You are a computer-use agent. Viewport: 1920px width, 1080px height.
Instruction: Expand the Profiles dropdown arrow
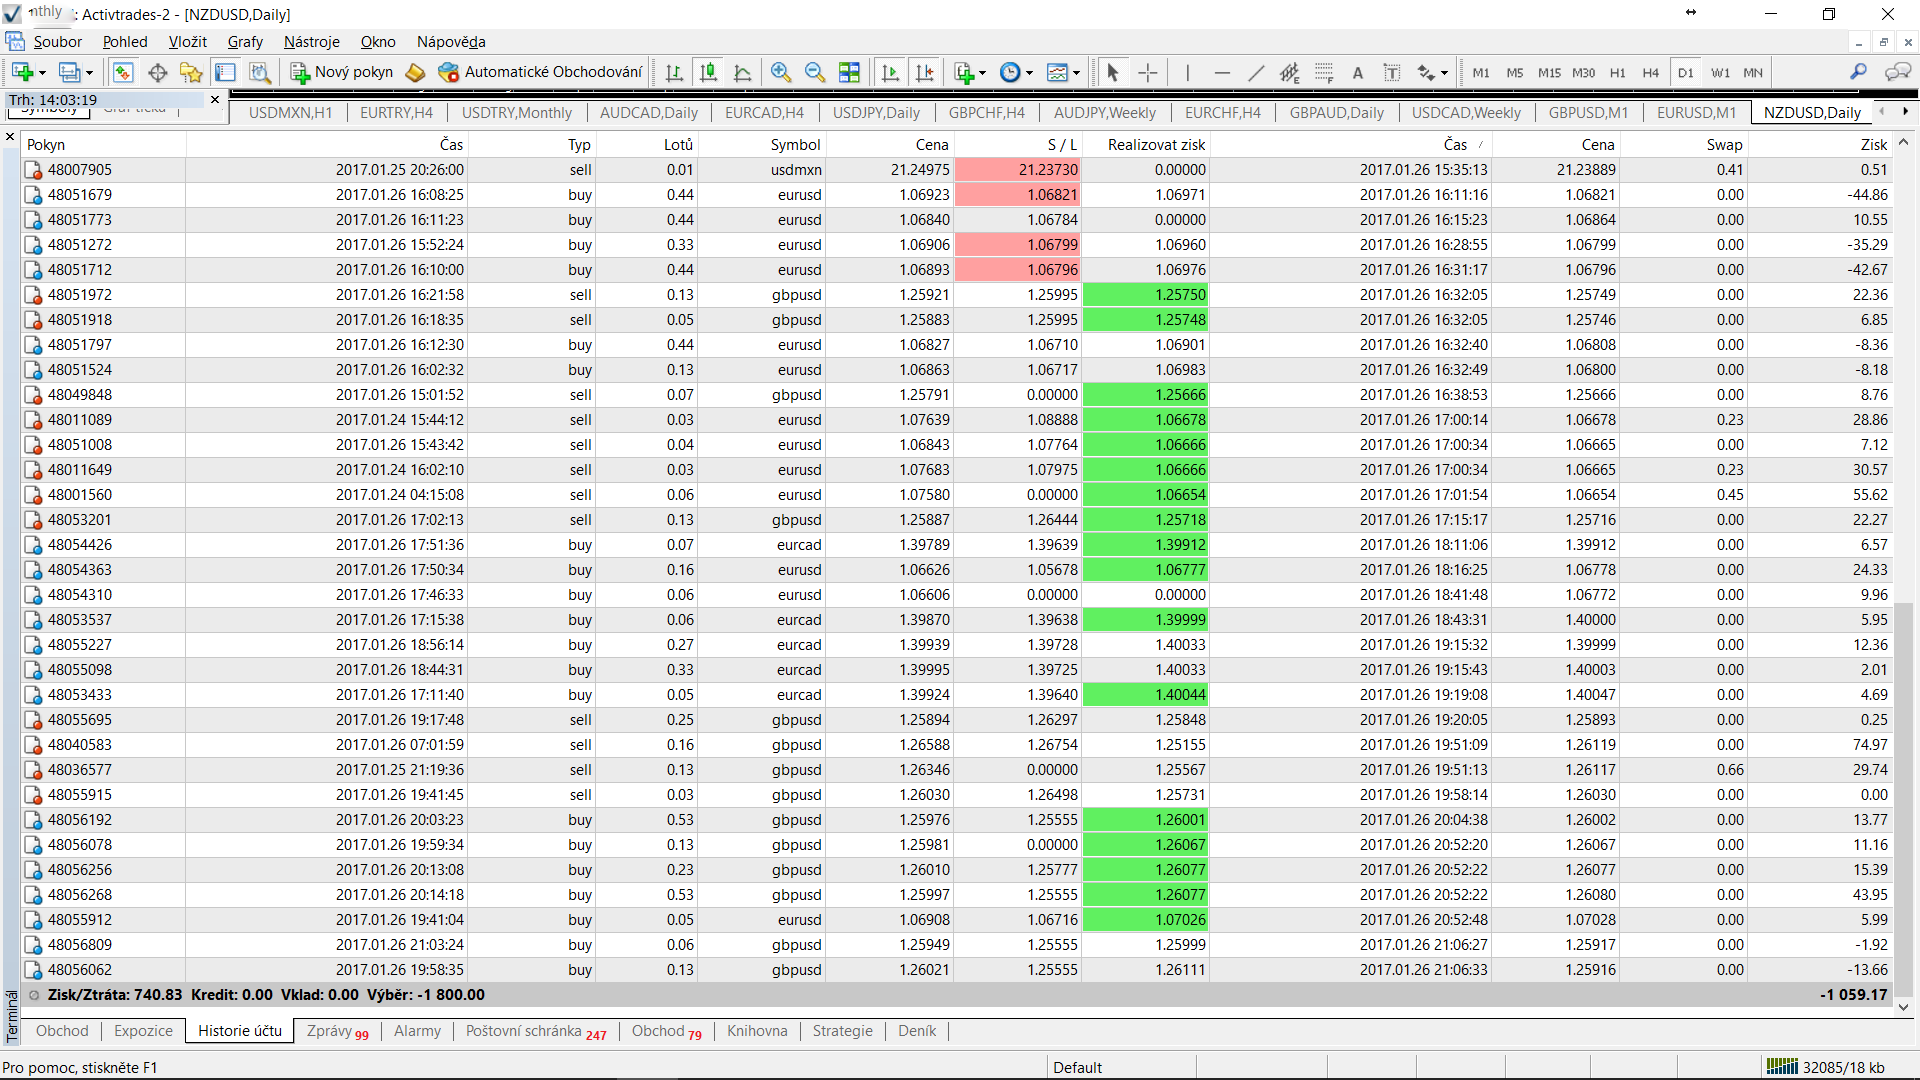[89, 73]
